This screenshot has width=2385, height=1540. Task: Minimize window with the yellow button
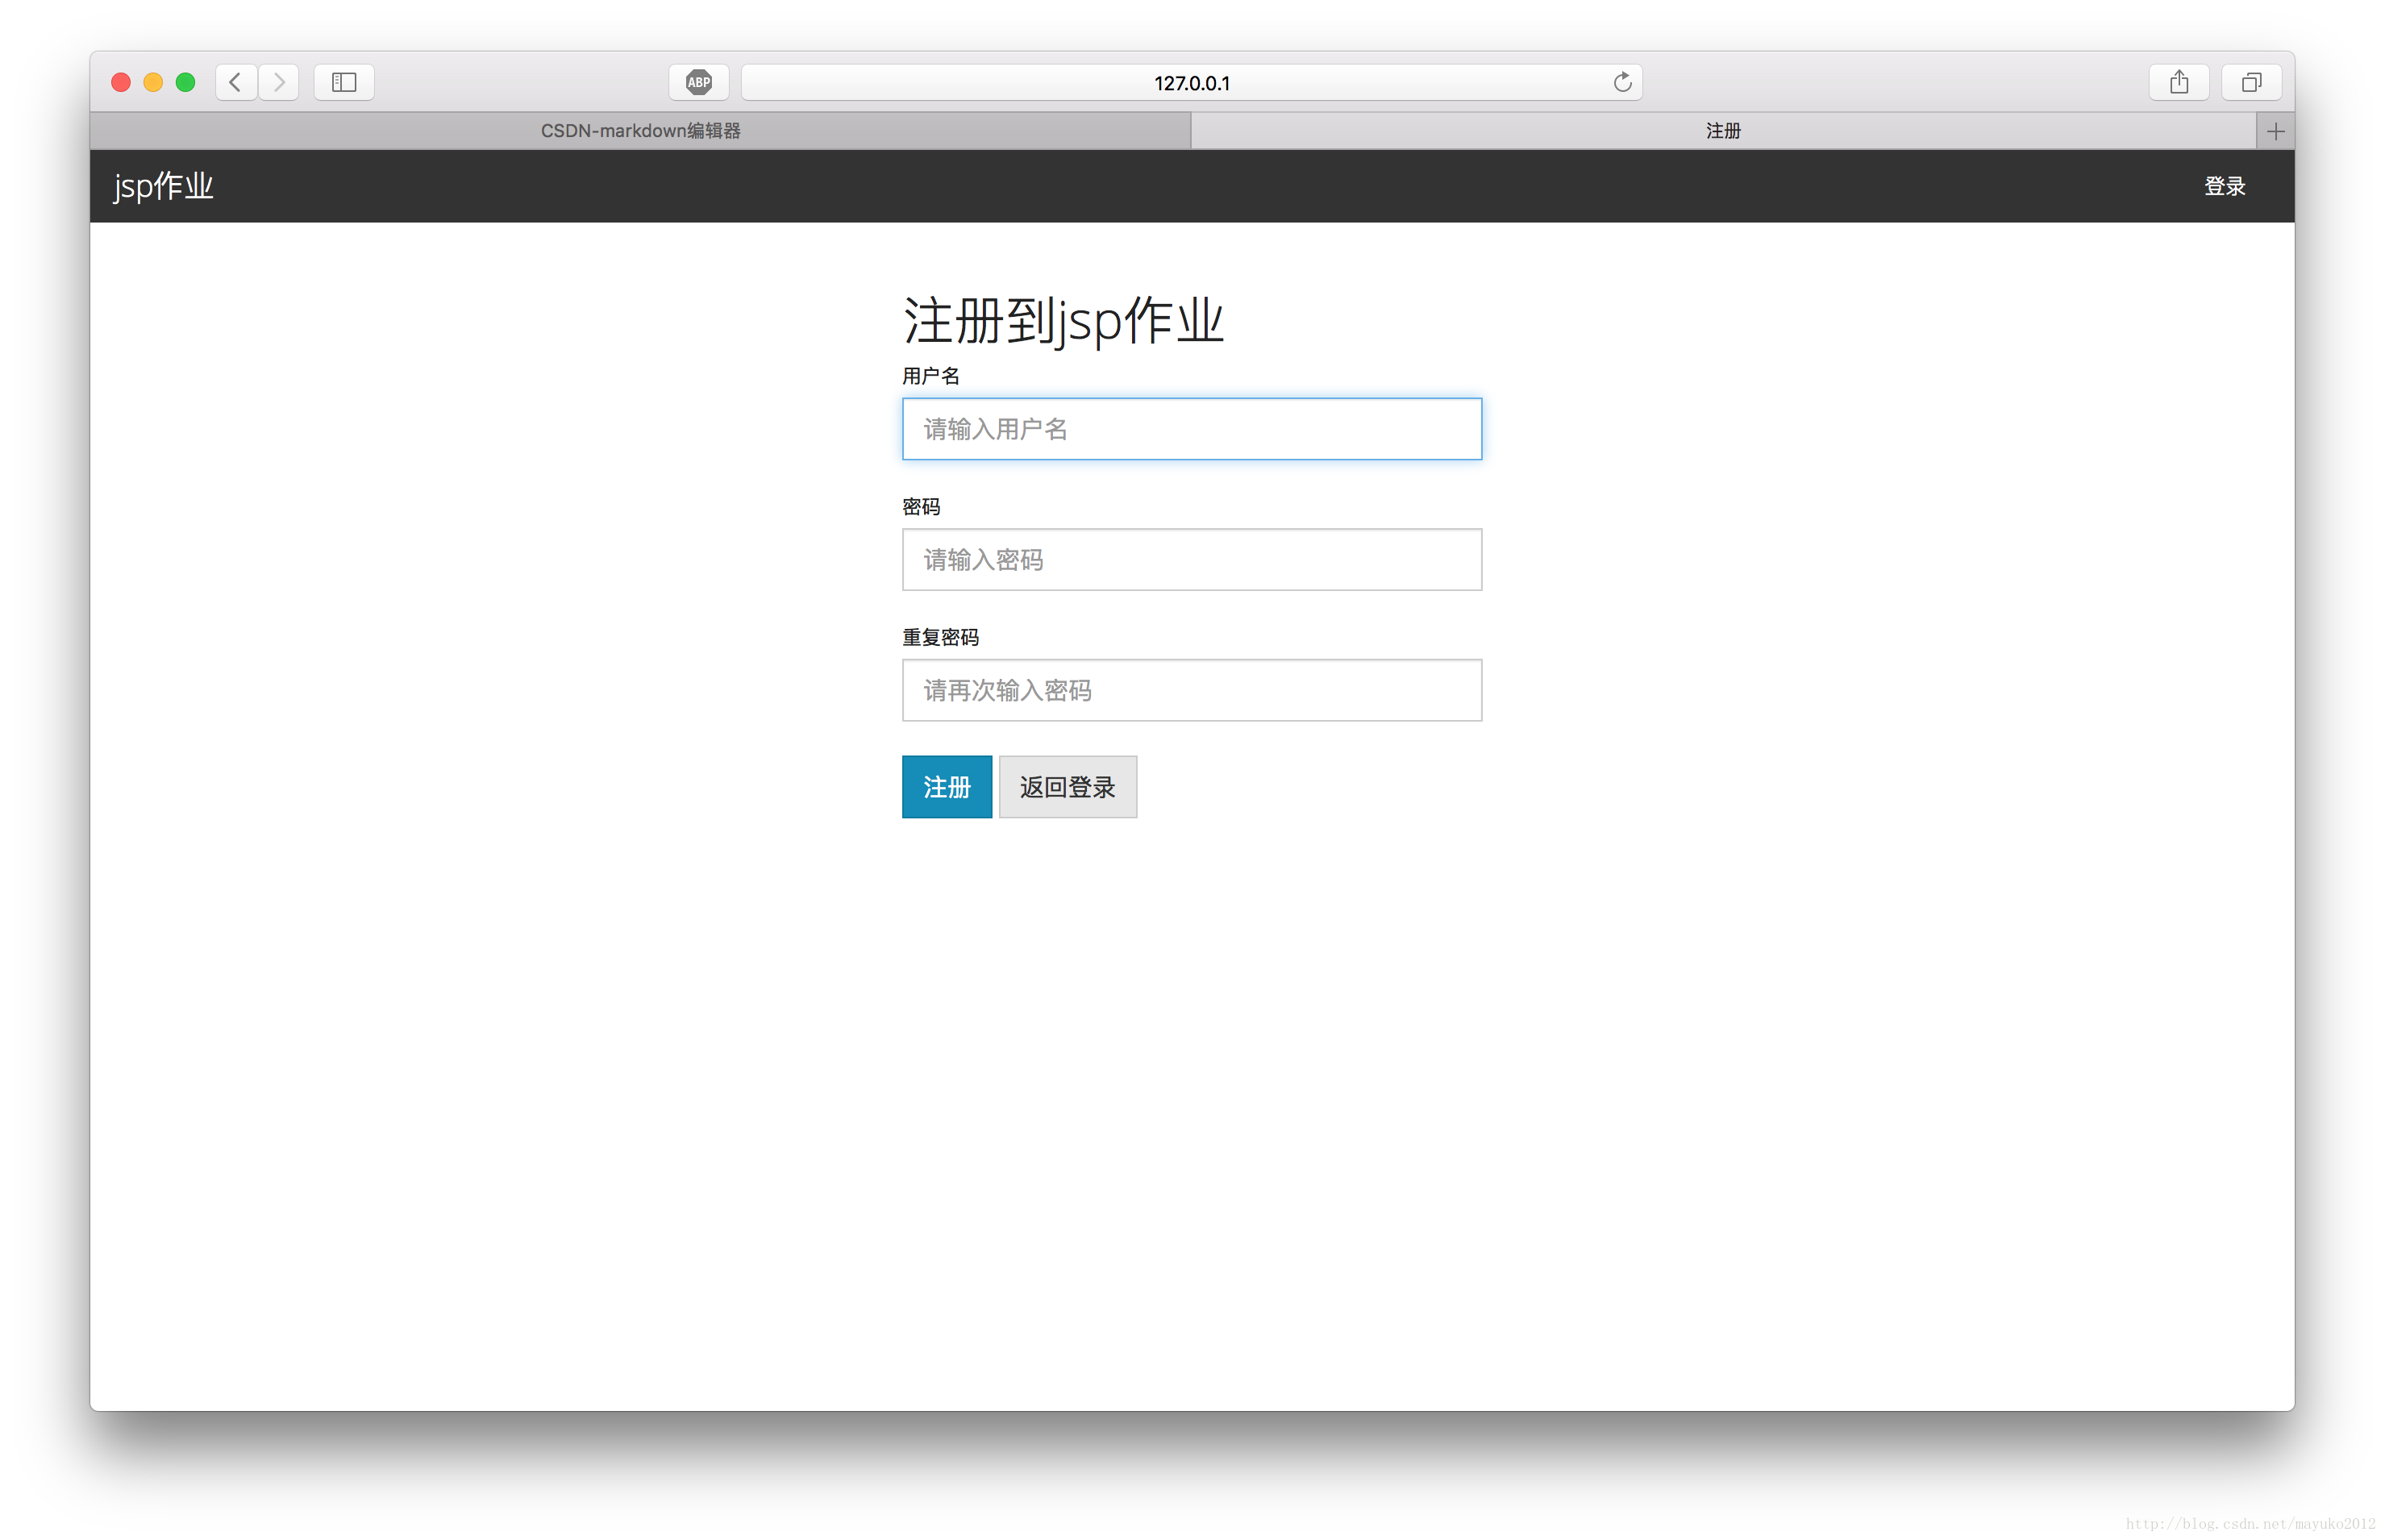(153, 82)
